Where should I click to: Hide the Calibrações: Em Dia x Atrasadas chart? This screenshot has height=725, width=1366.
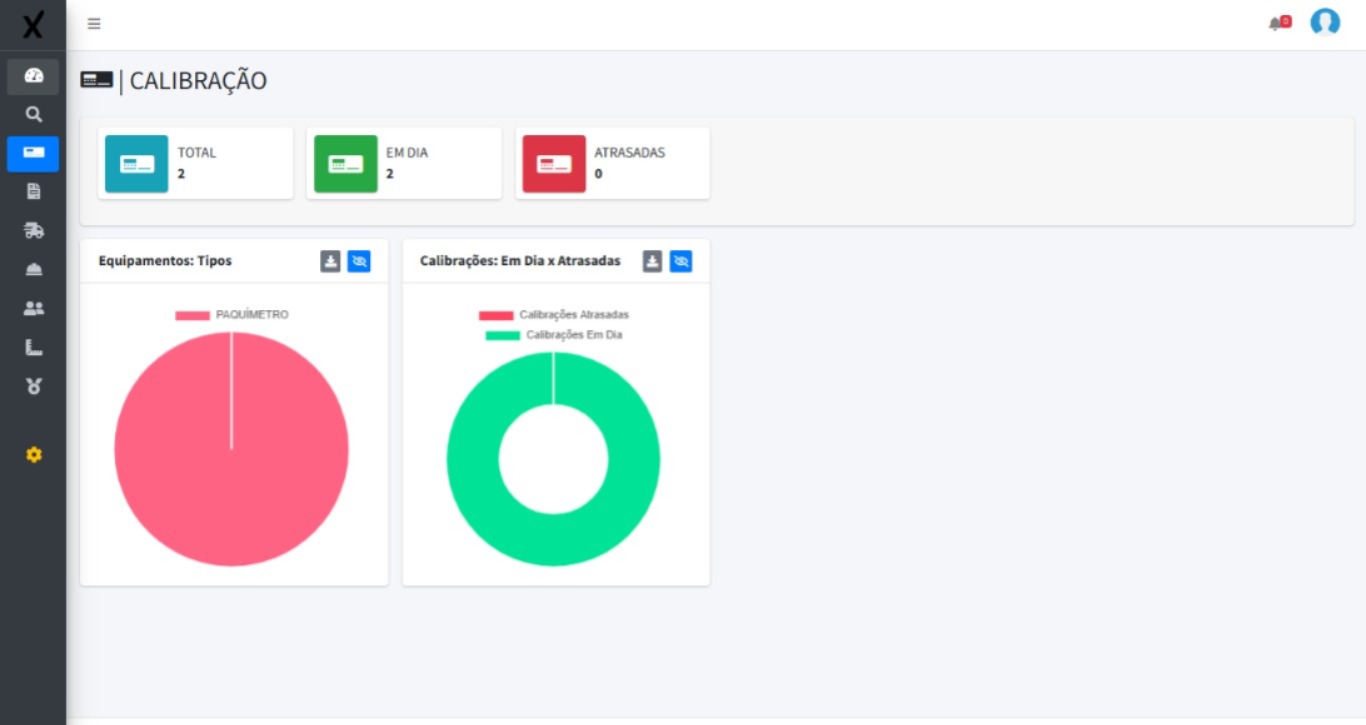pos(681,261)
